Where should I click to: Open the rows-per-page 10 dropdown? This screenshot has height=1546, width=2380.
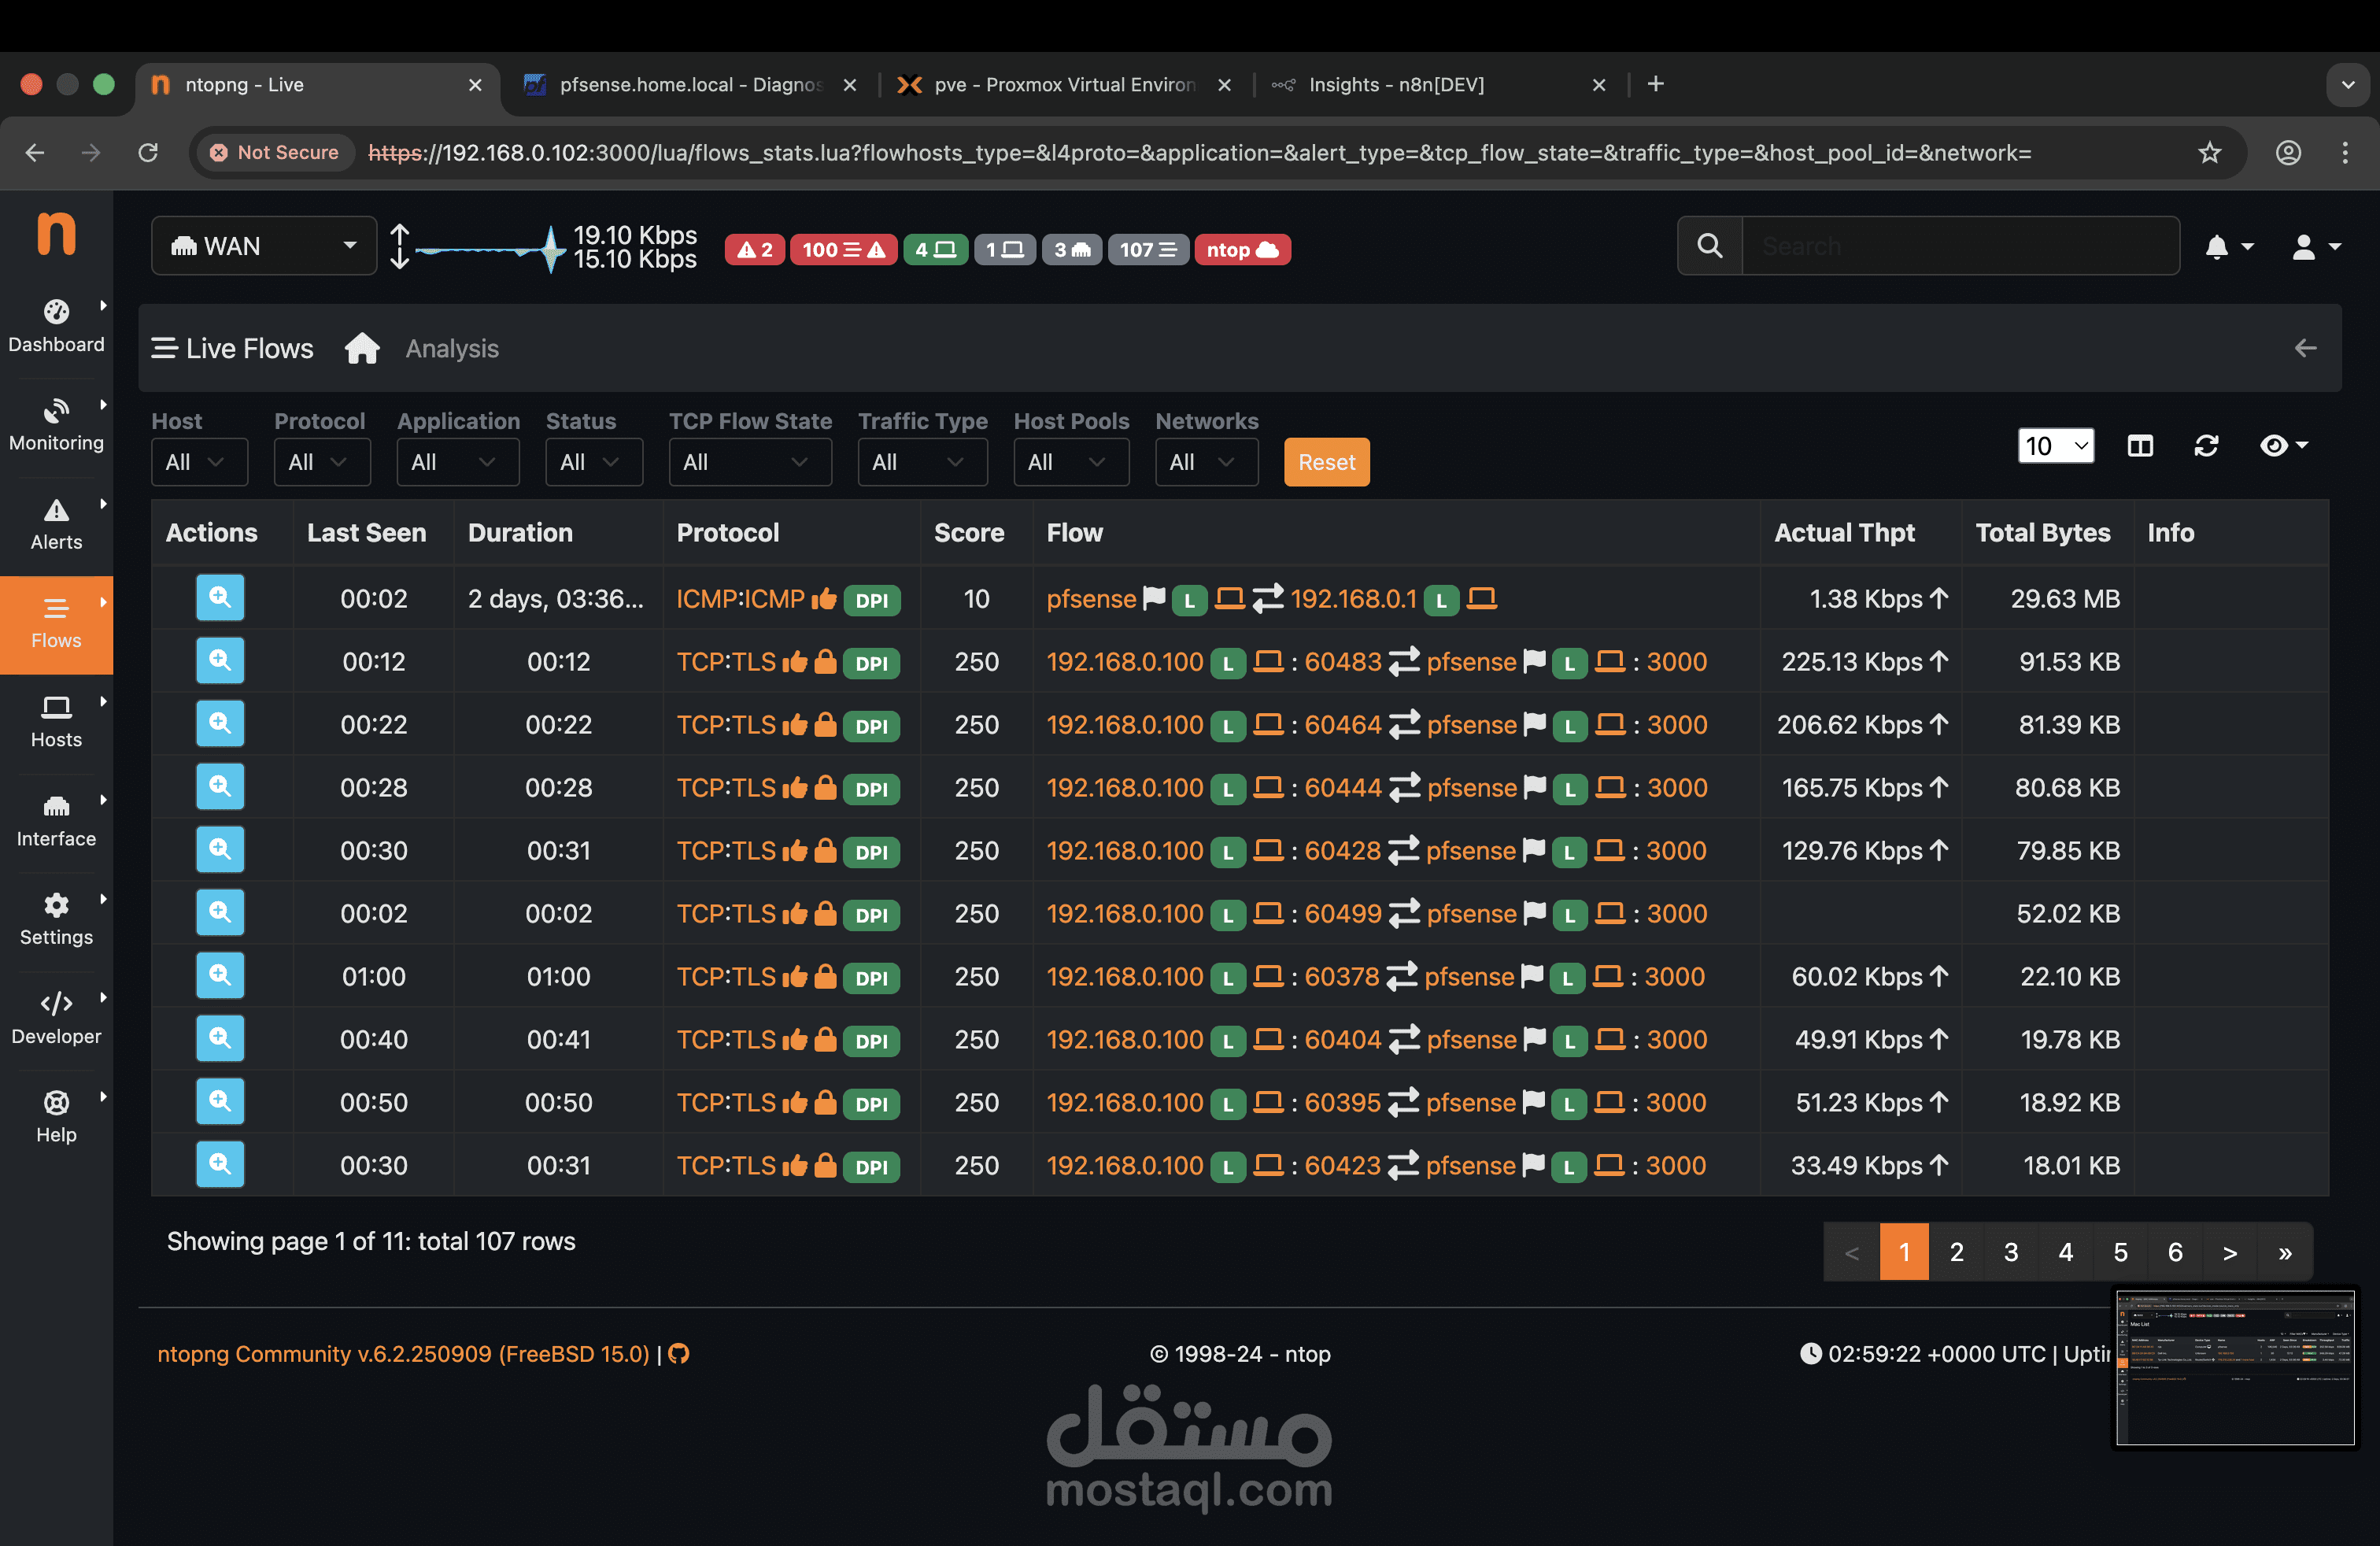coord(2055,446)
